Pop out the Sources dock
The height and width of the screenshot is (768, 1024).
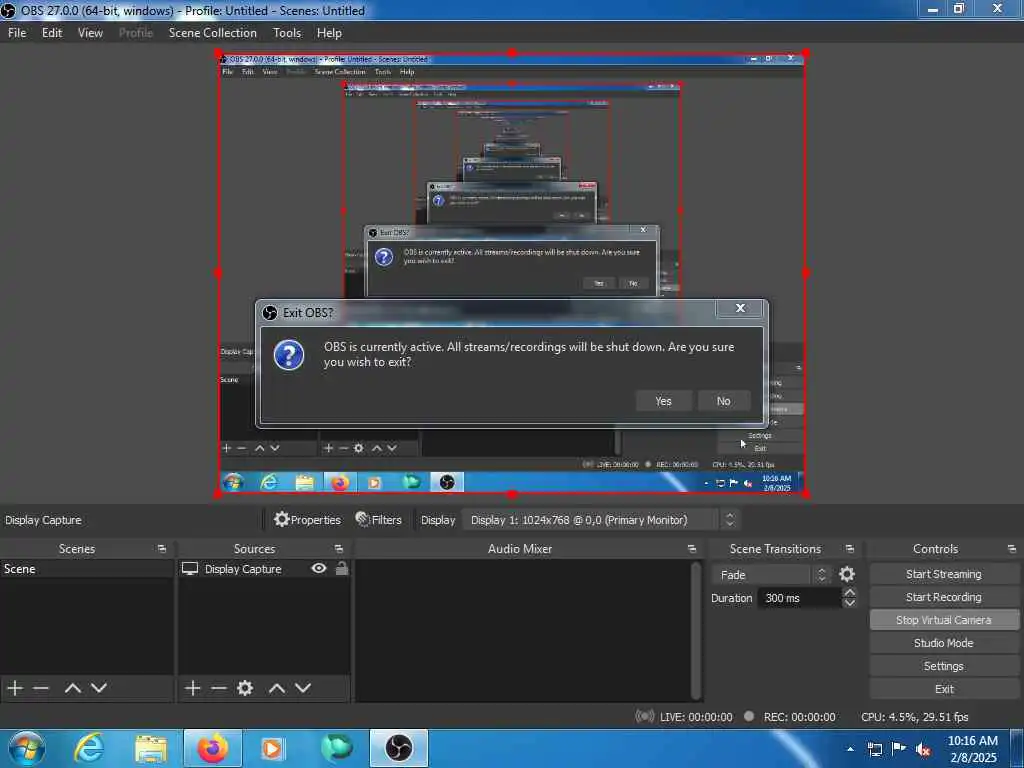pyautogui.click(x=338, y=549)
